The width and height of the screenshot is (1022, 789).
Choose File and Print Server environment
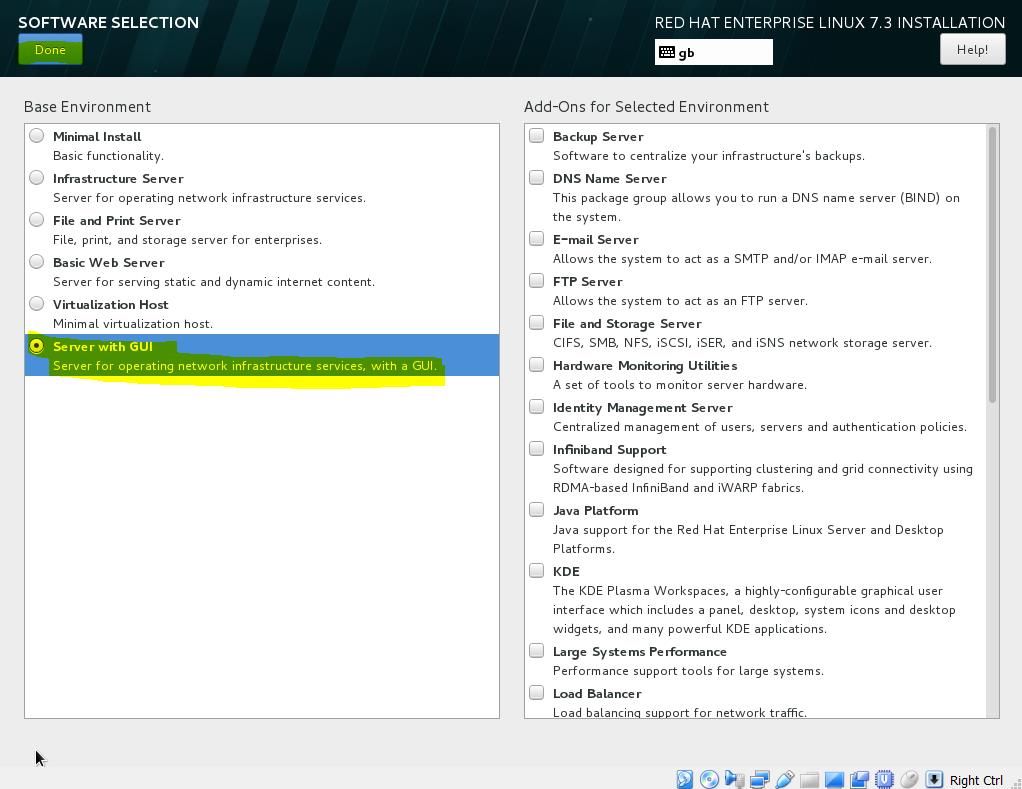(x=36, y=220)
